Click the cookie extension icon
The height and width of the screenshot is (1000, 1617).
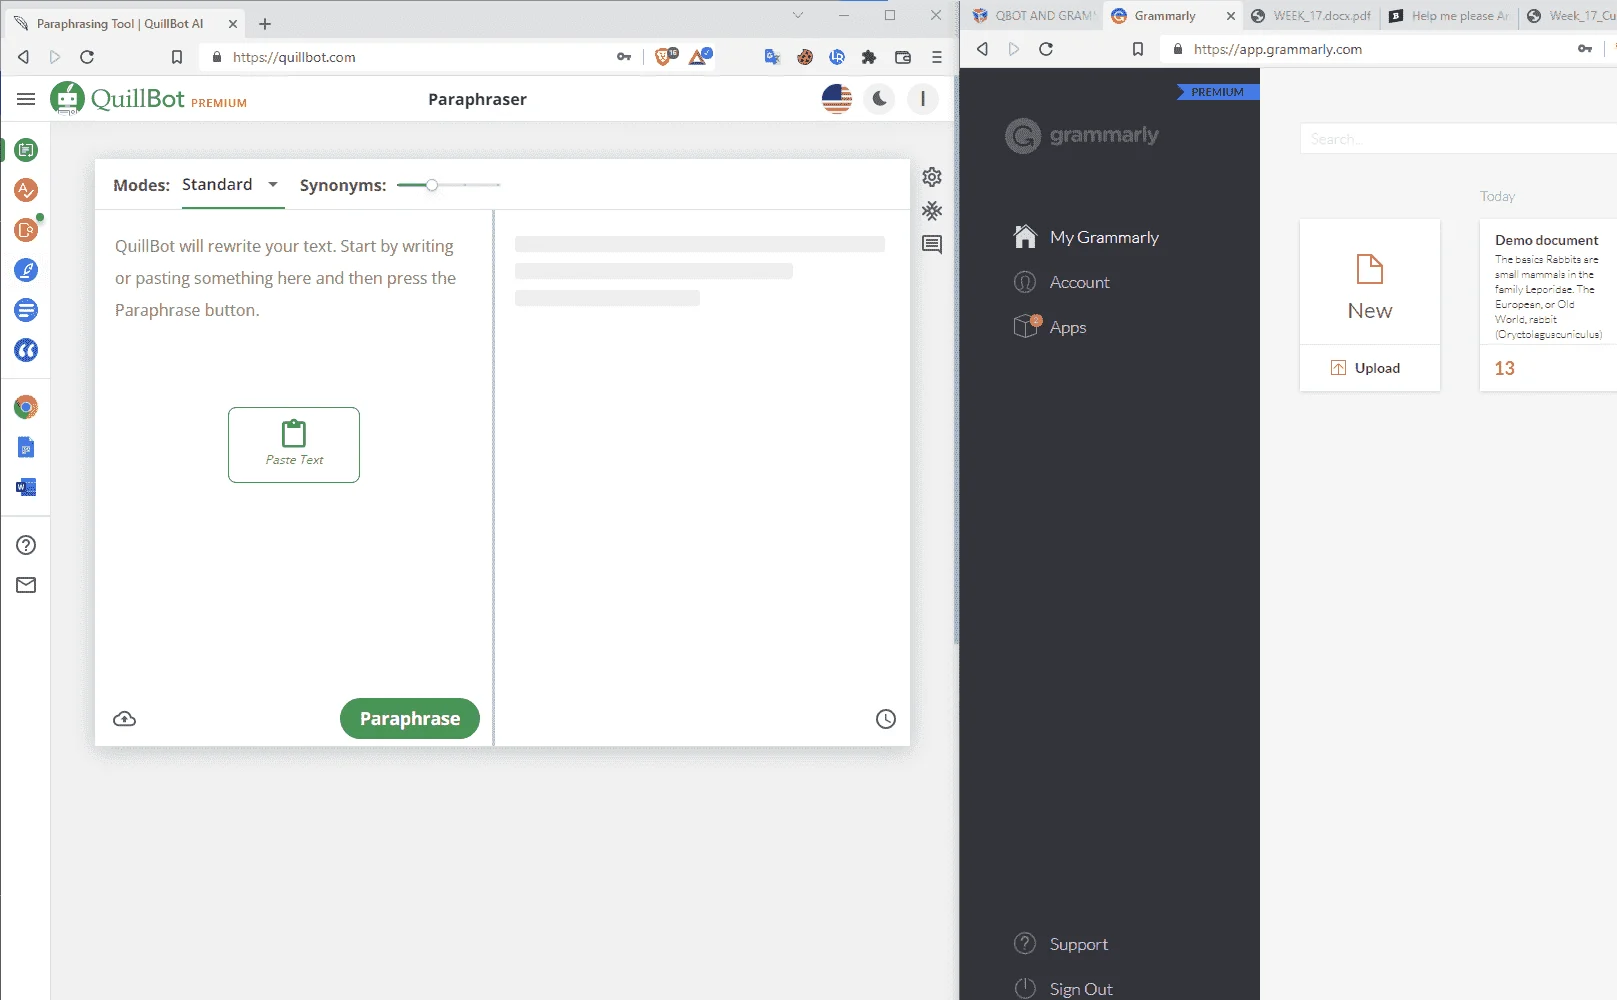(805, 57)
